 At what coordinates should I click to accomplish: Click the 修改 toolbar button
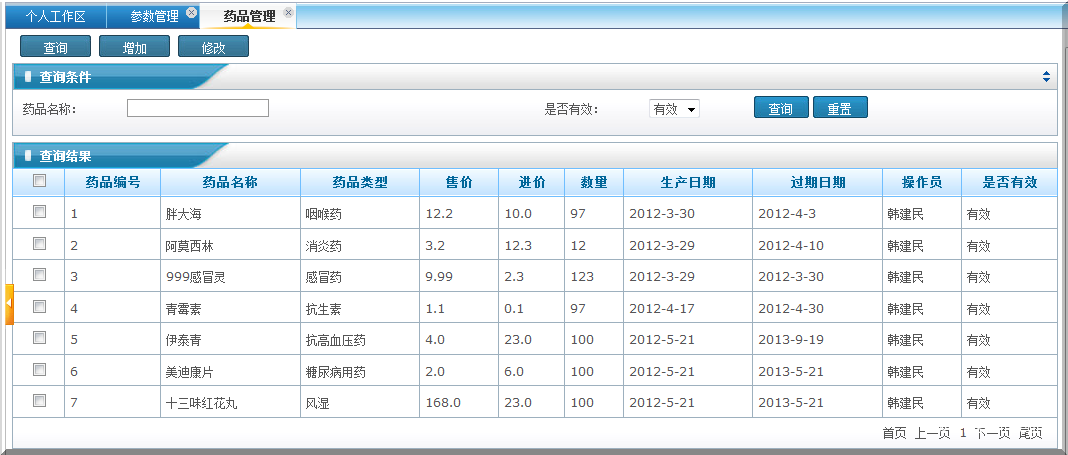pyautogui.click(x=213, y=47)
